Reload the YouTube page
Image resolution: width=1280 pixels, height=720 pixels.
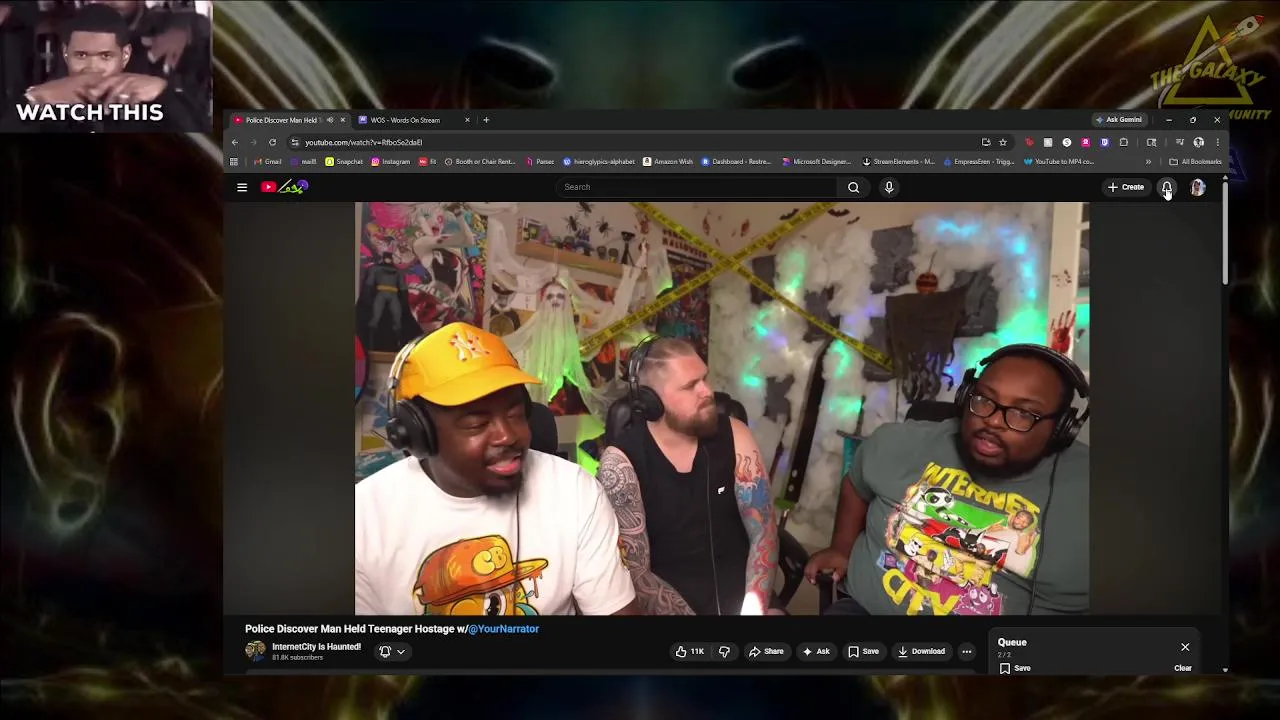tap(272, 142)
